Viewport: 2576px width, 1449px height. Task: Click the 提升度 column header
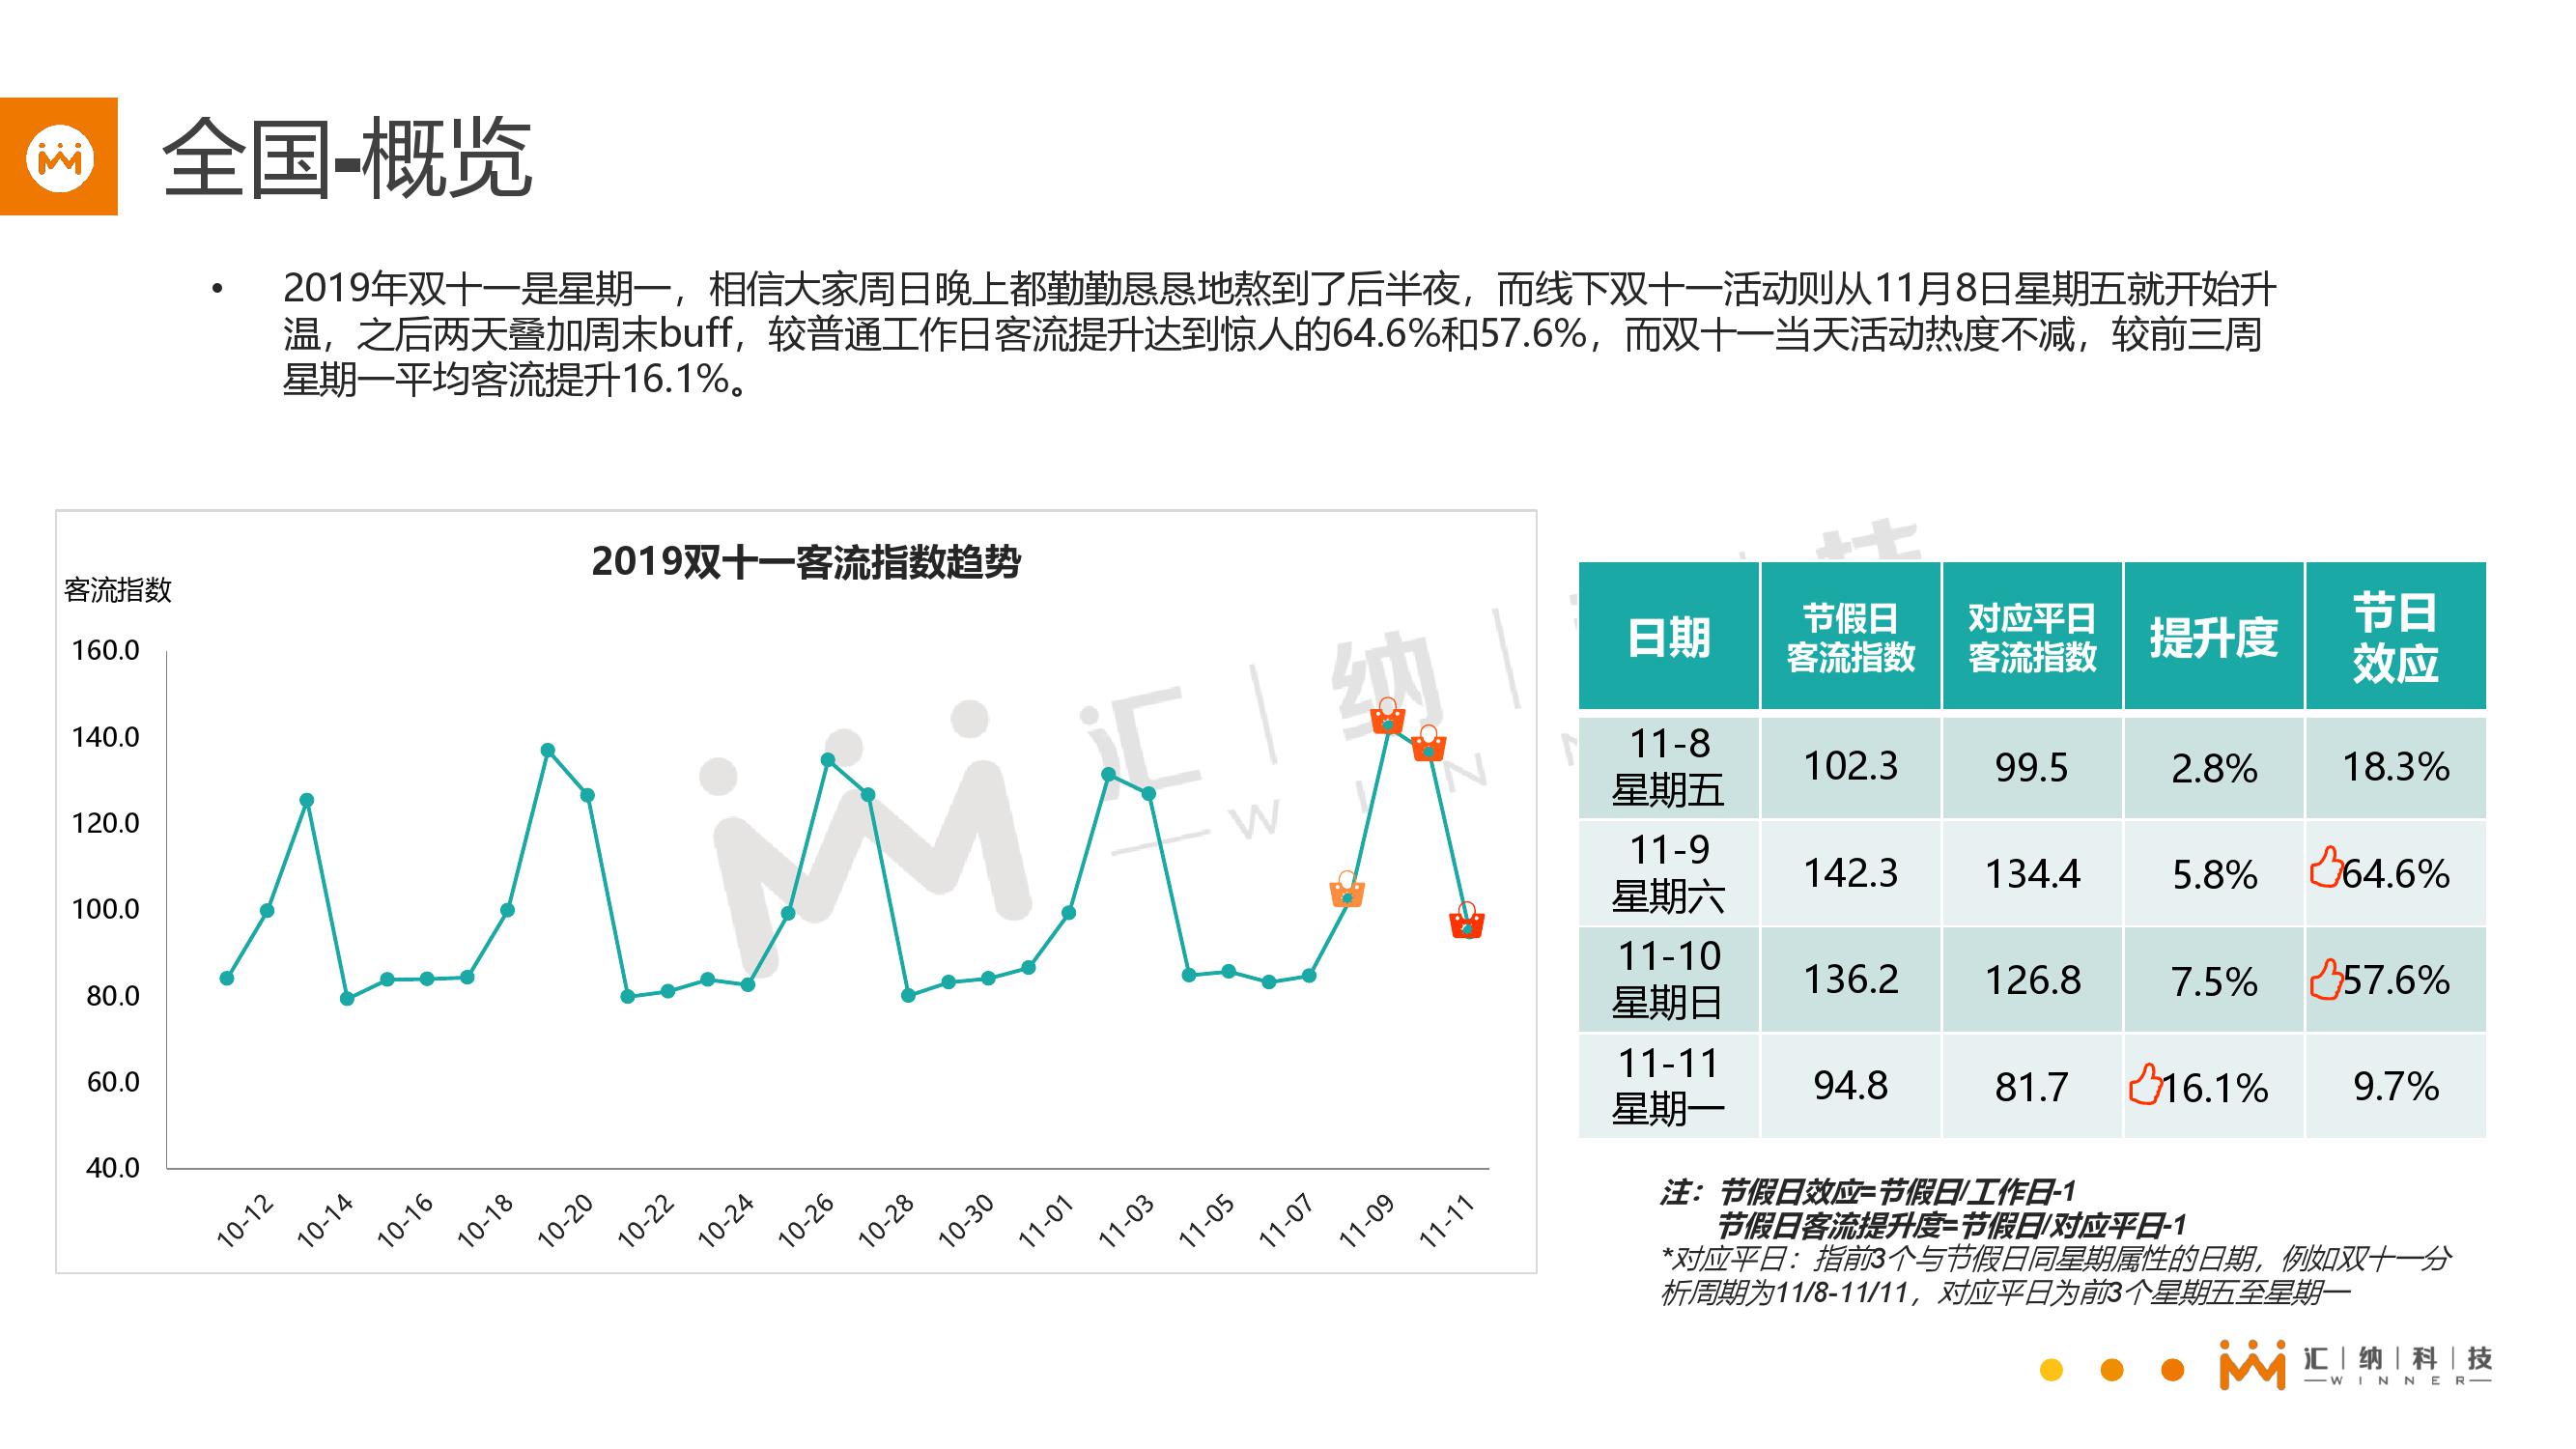coord(2213,637)
